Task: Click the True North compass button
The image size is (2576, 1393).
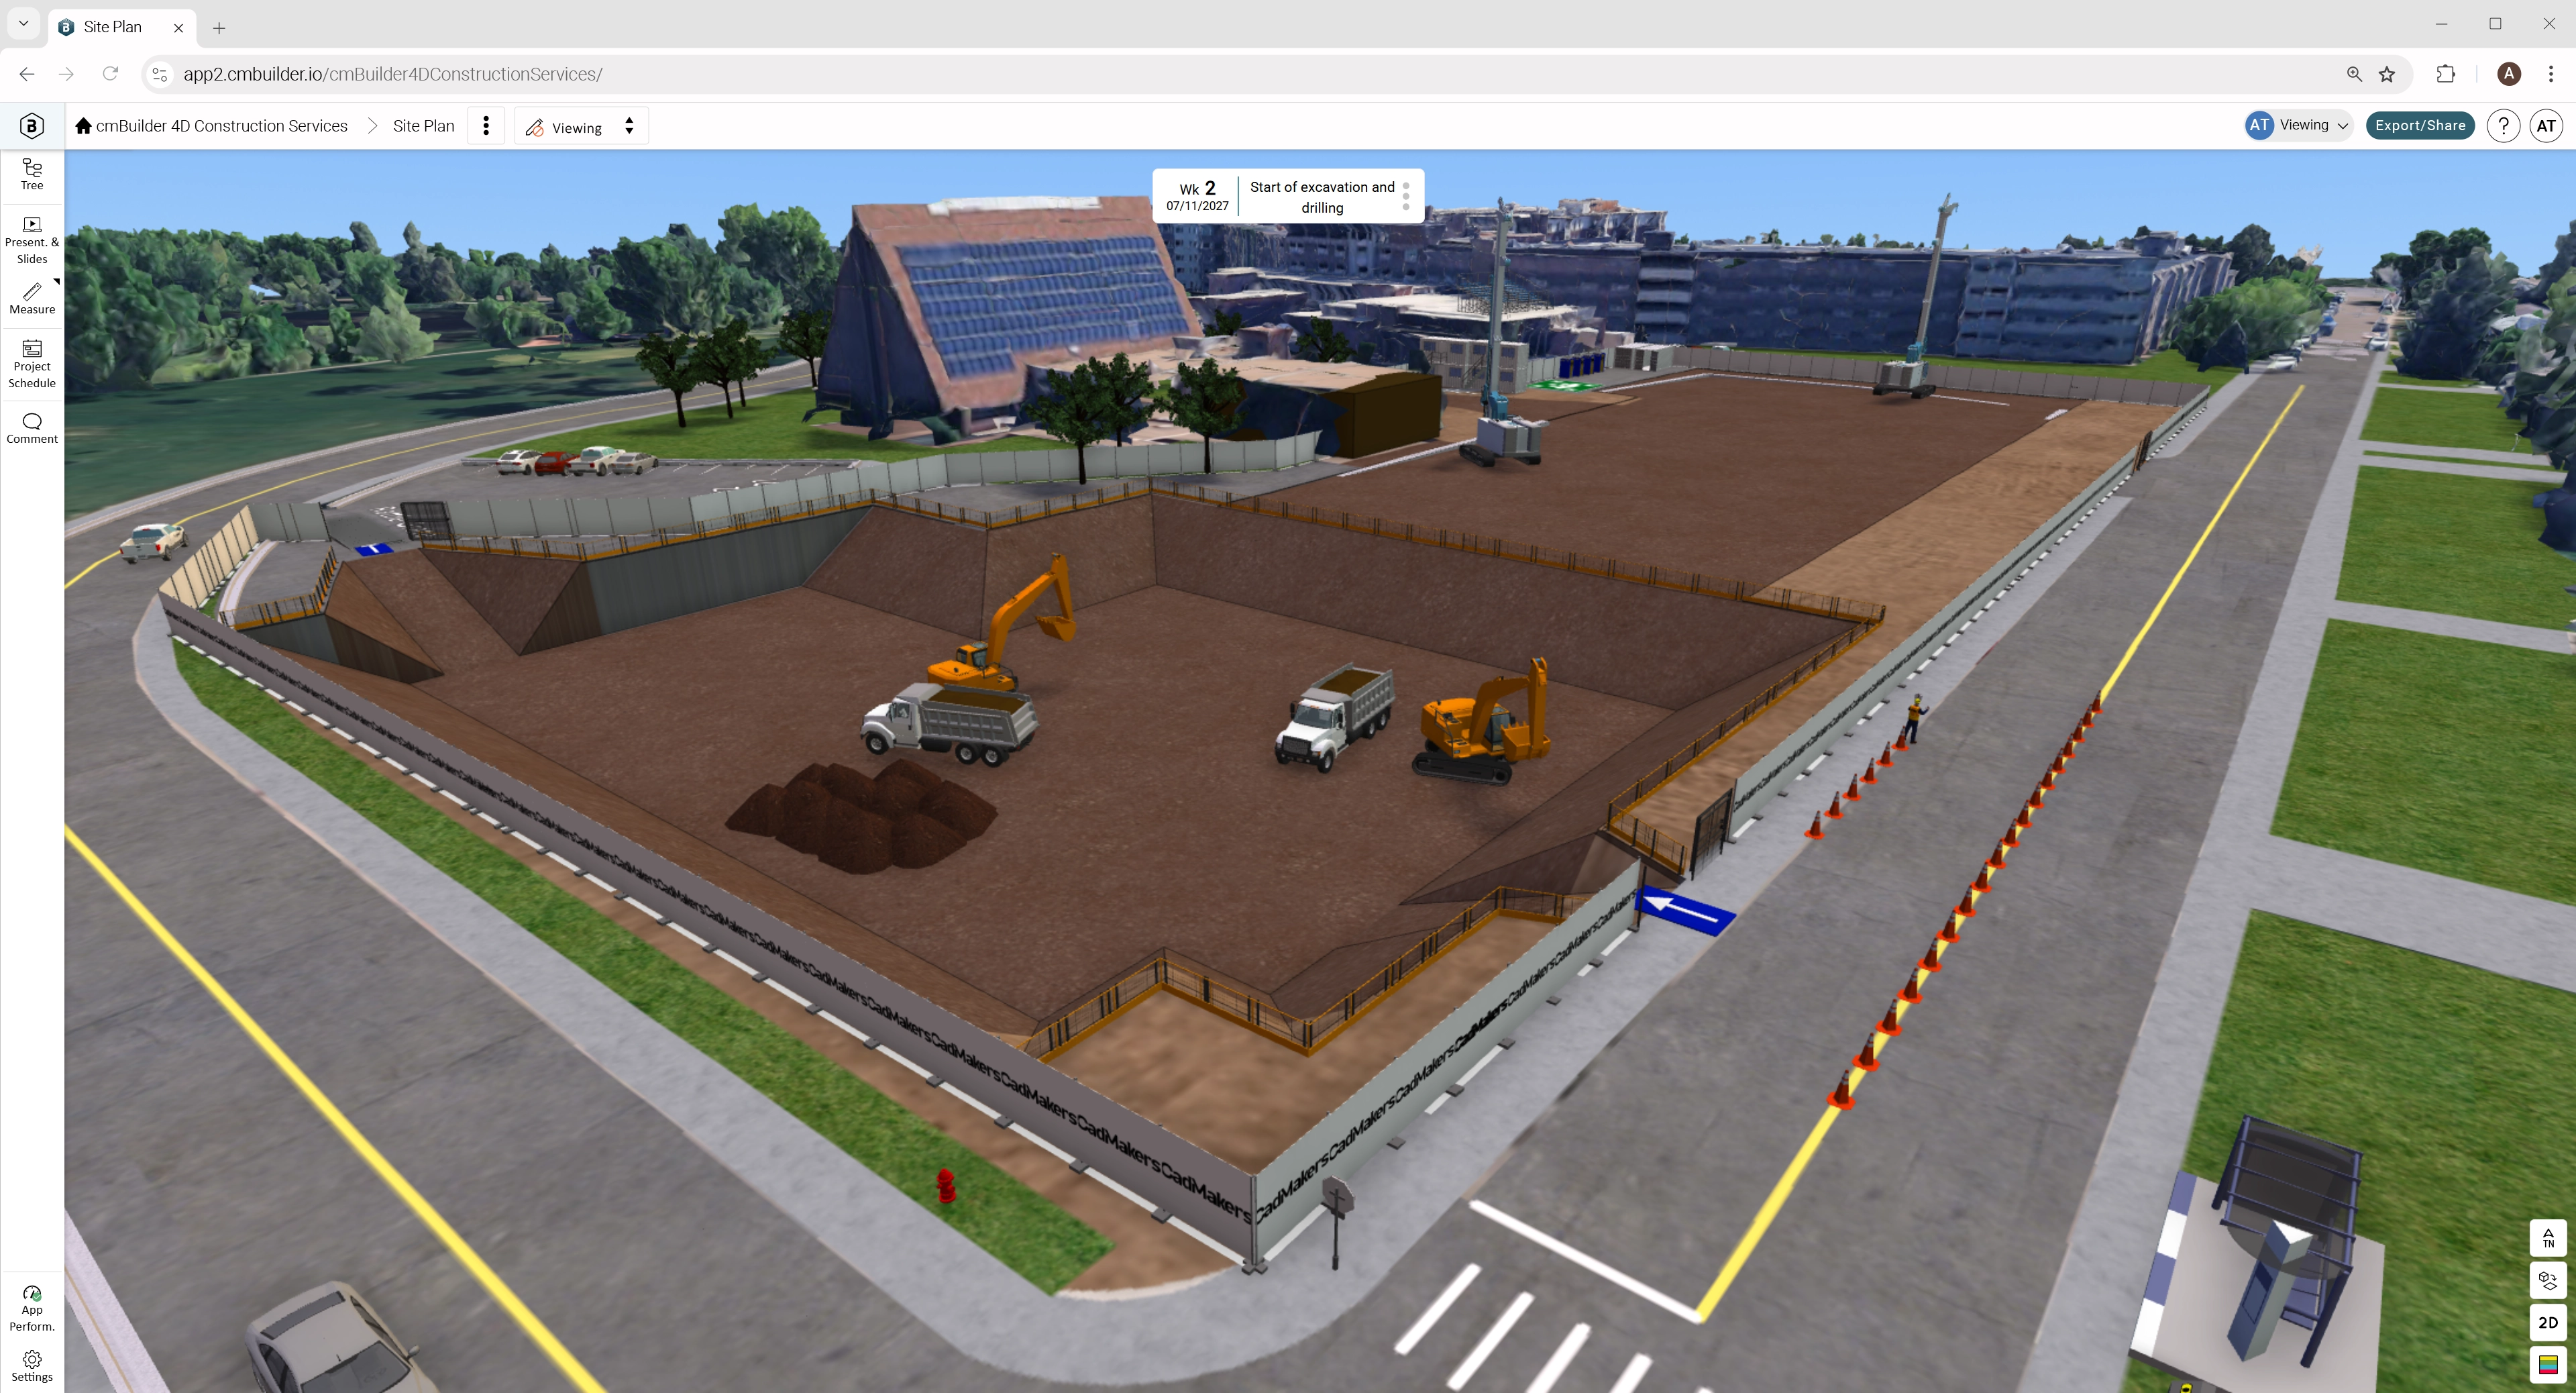Action: [2547, 1238]
